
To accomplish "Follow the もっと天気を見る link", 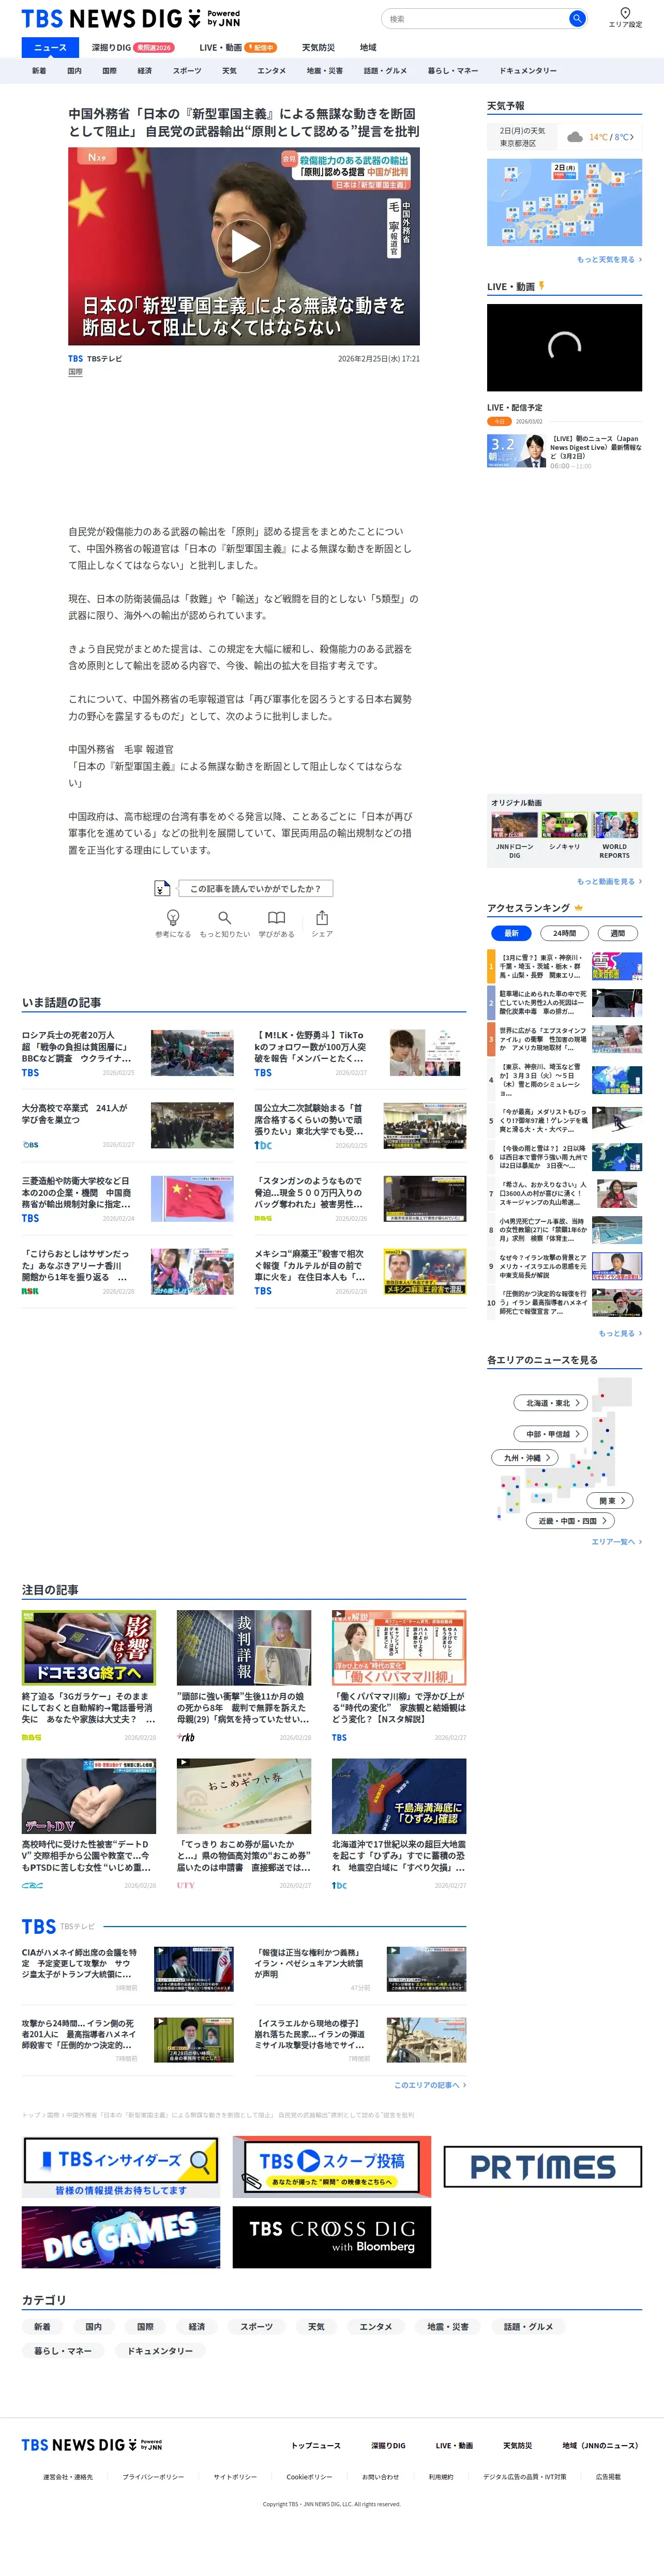I will point(609,259).
